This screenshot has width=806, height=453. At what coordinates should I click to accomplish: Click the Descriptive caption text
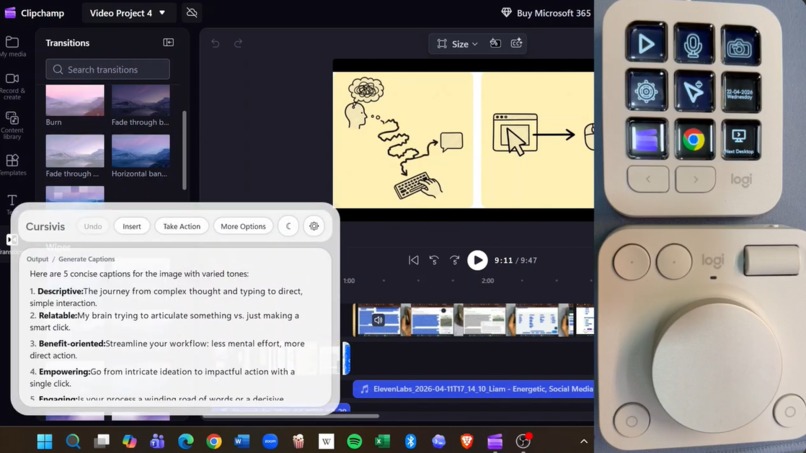point(166,297)
